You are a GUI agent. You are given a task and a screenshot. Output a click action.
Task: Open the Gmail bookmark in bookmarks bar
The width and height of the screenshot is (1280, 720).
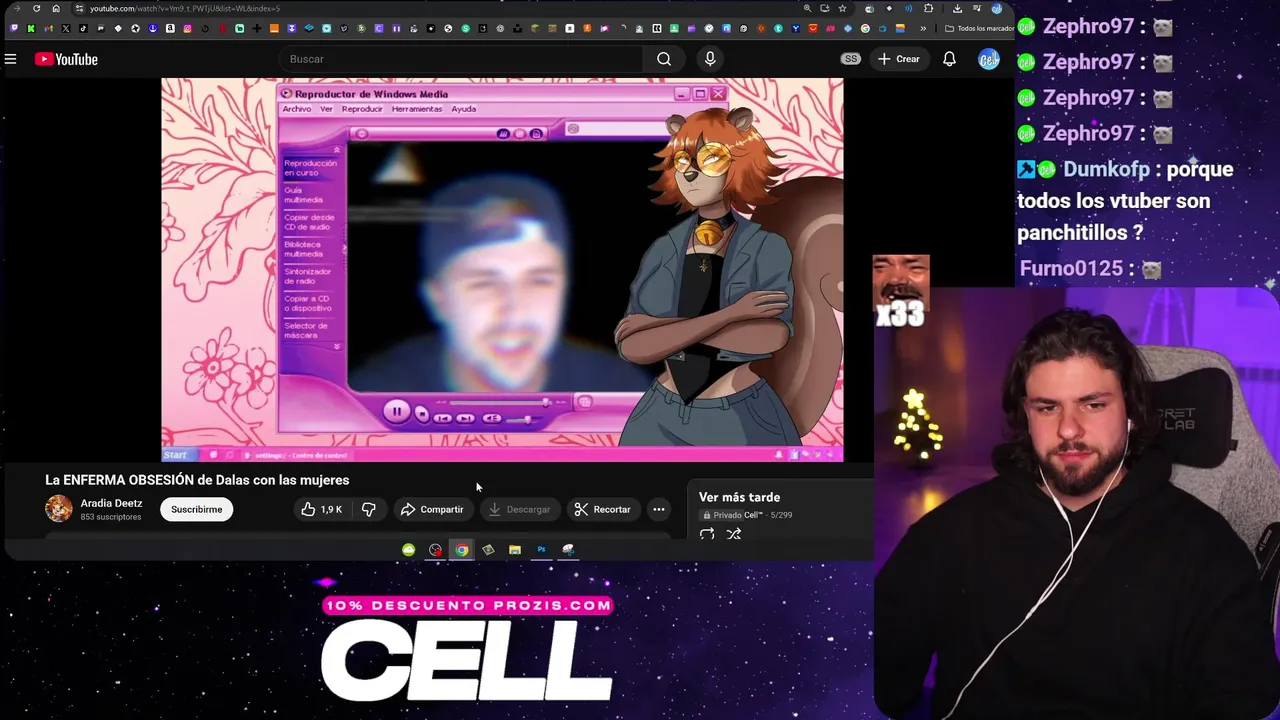tap(48, 28)
